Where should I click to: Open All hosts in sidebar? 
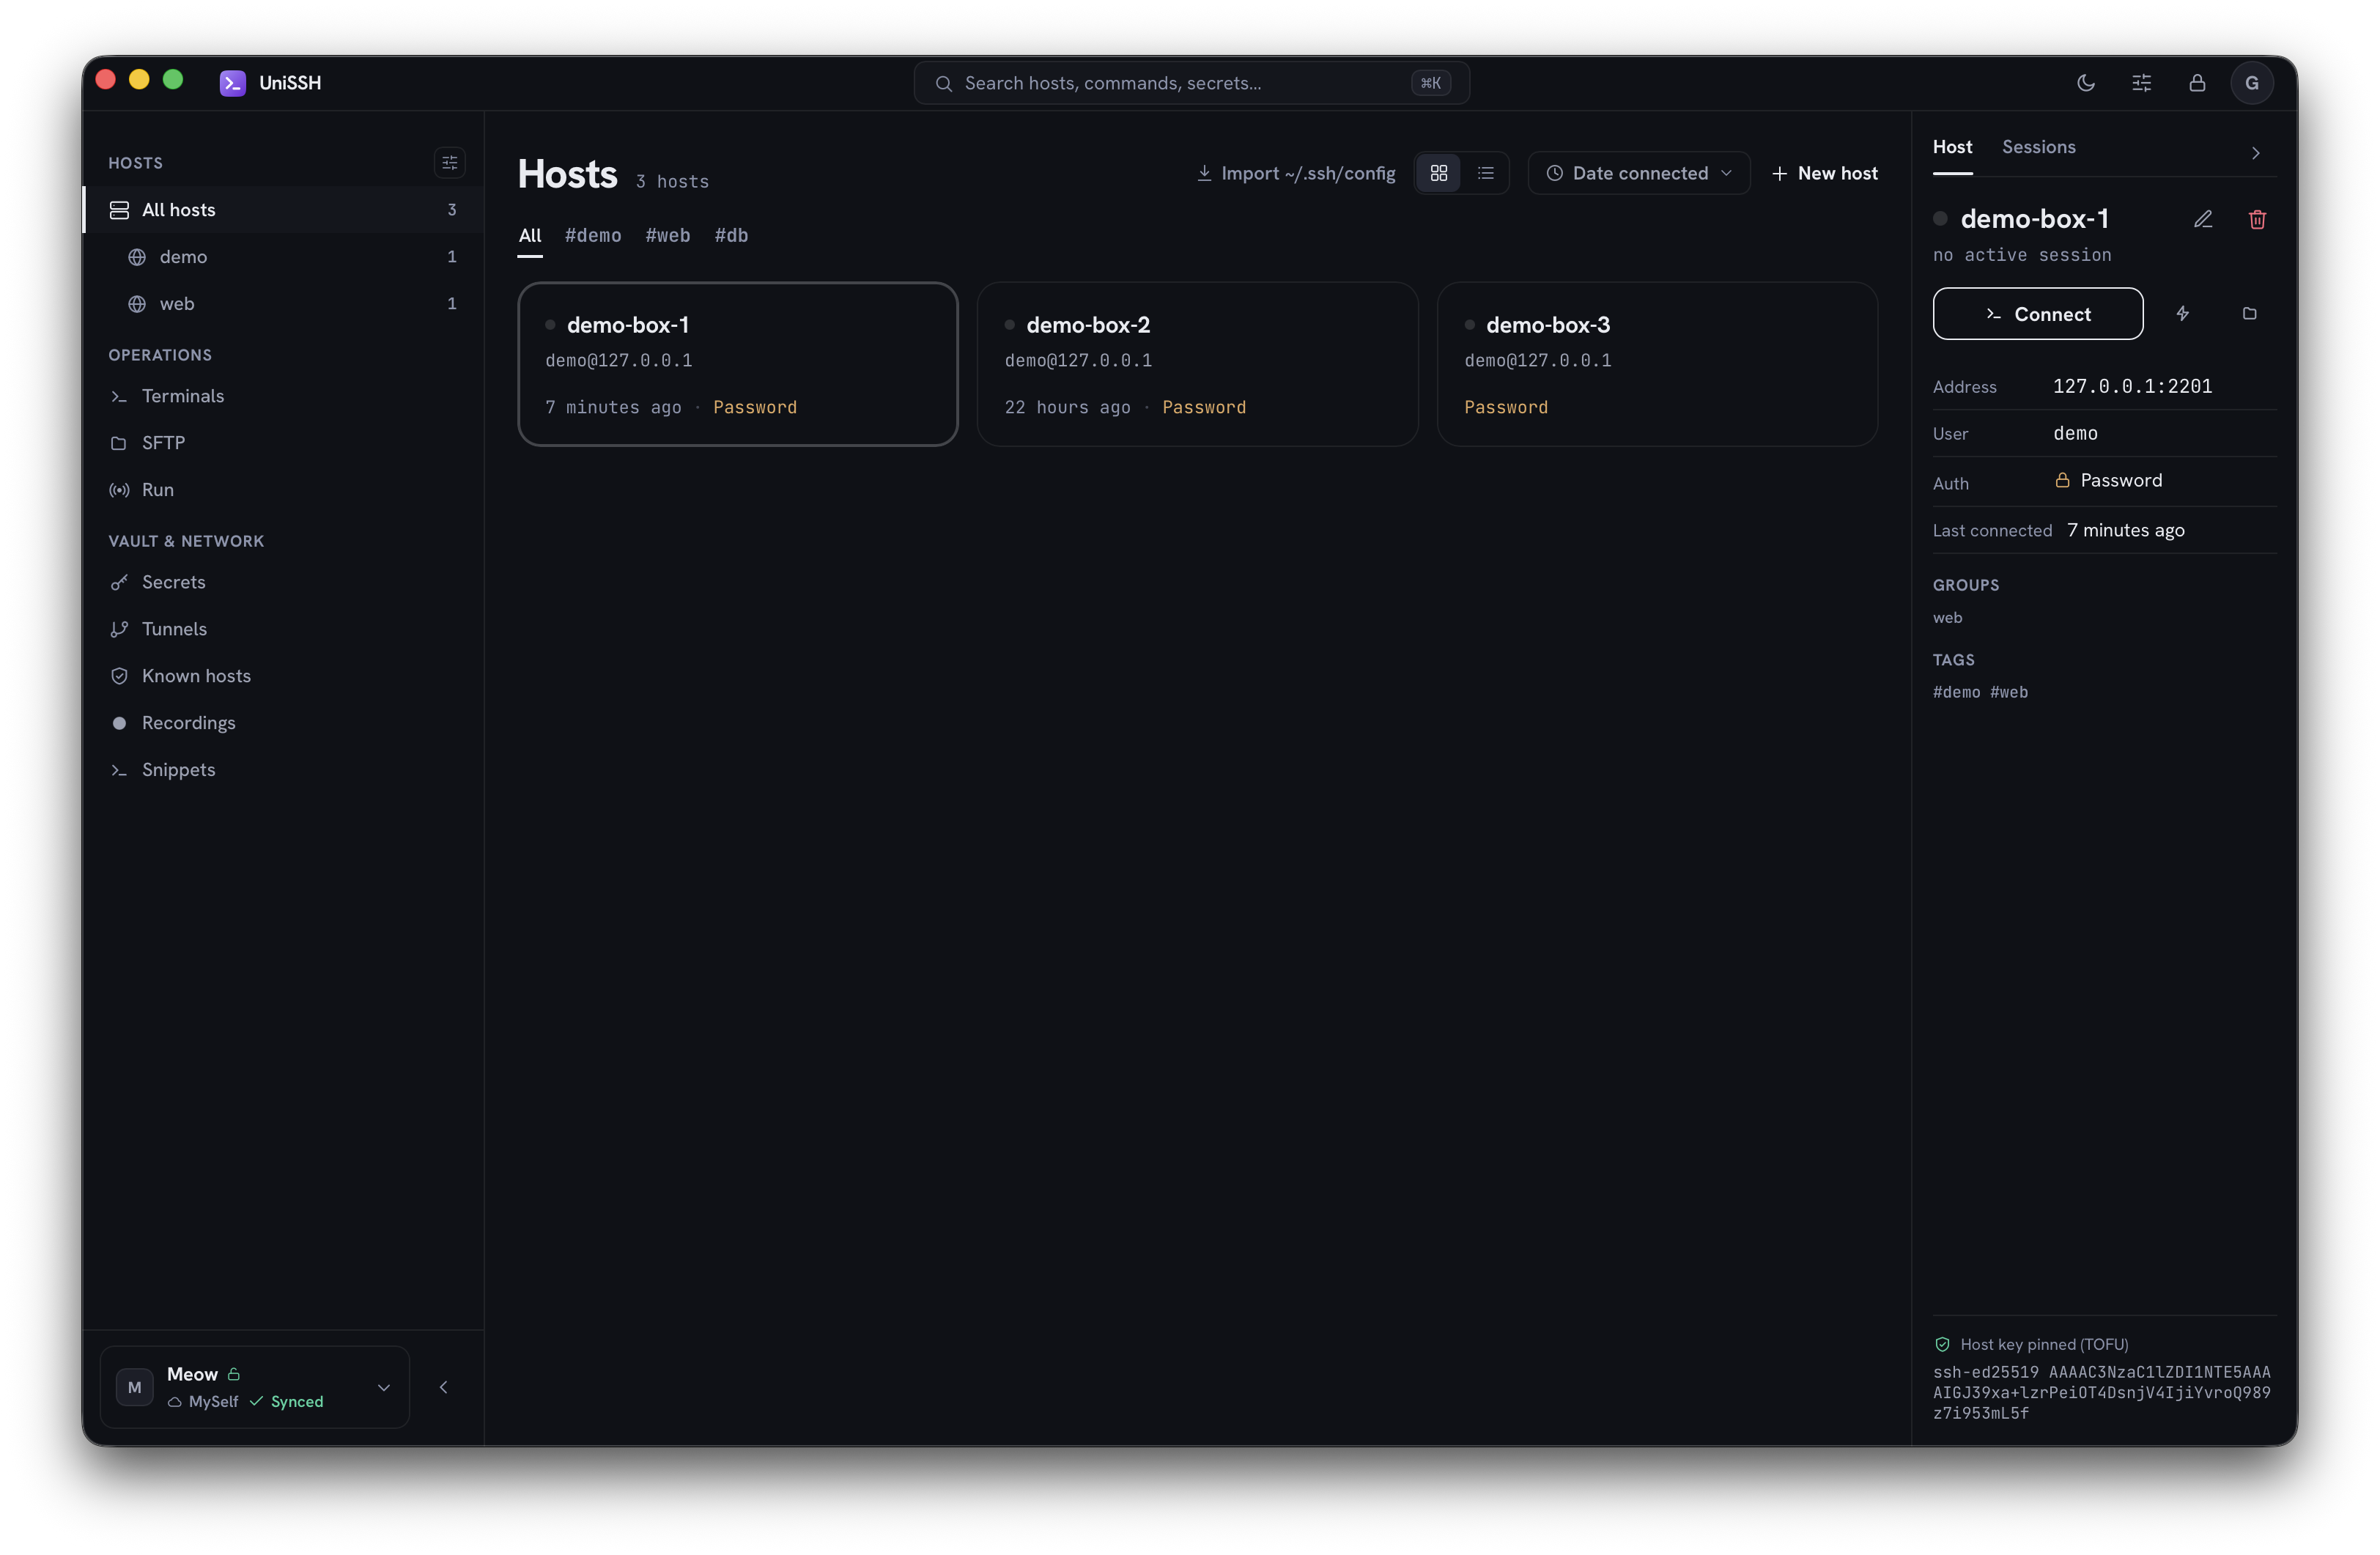pos(284,210)
